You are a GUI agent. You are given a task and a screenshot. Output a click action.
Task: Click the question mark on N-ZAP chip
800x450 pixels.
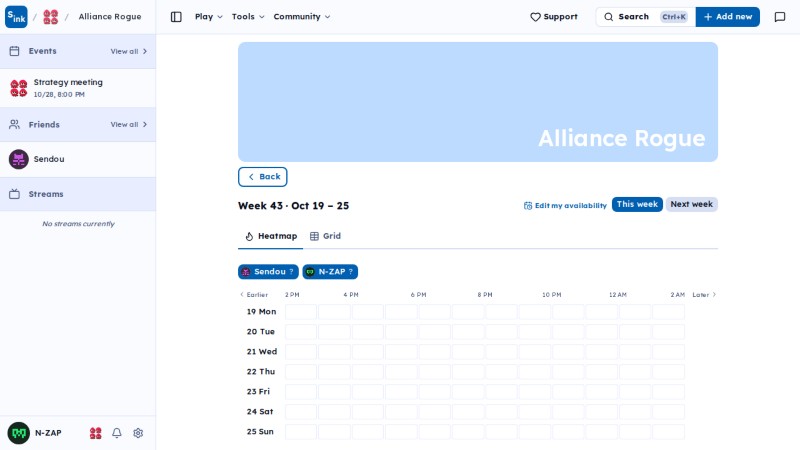tap(351, 272)
